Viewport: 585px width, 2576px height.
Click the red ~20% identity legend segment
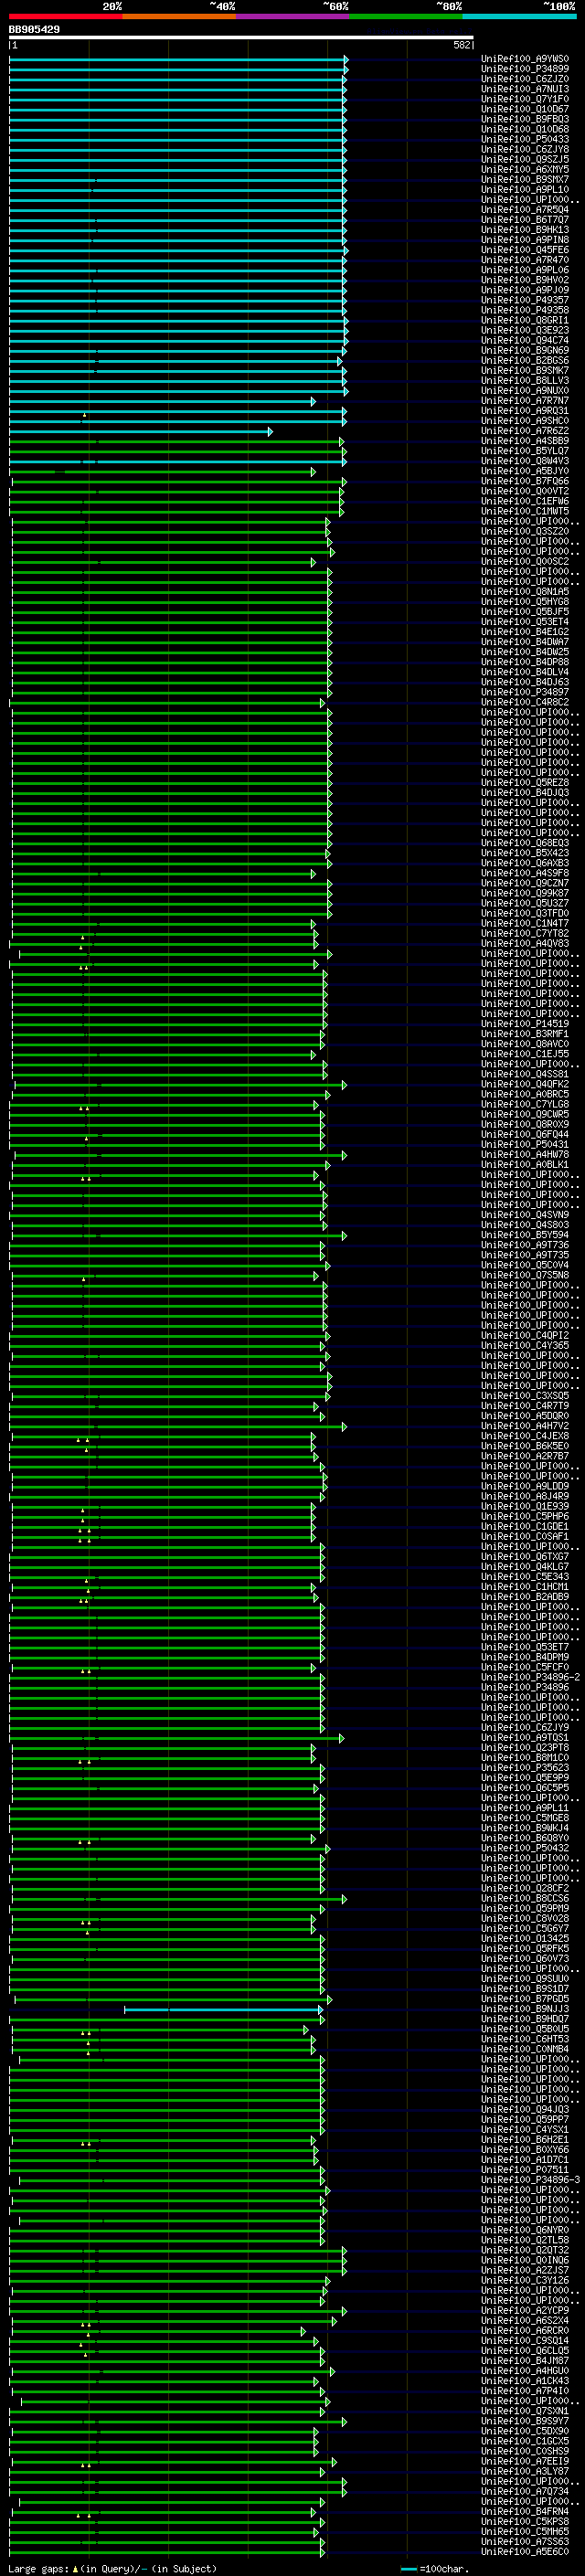(65, 17)
